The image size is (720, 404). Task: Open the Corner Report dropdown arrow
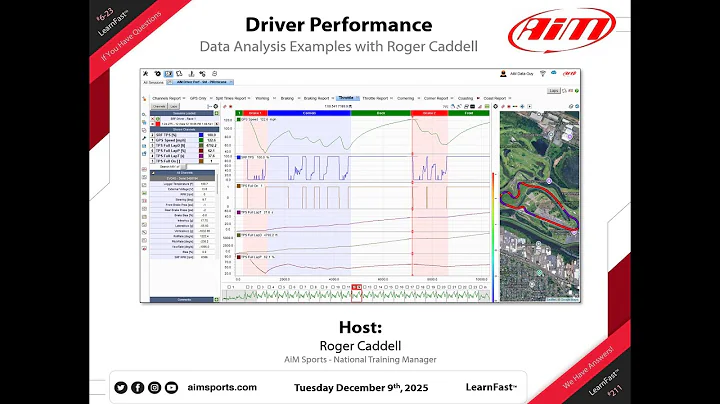(452, 98)
